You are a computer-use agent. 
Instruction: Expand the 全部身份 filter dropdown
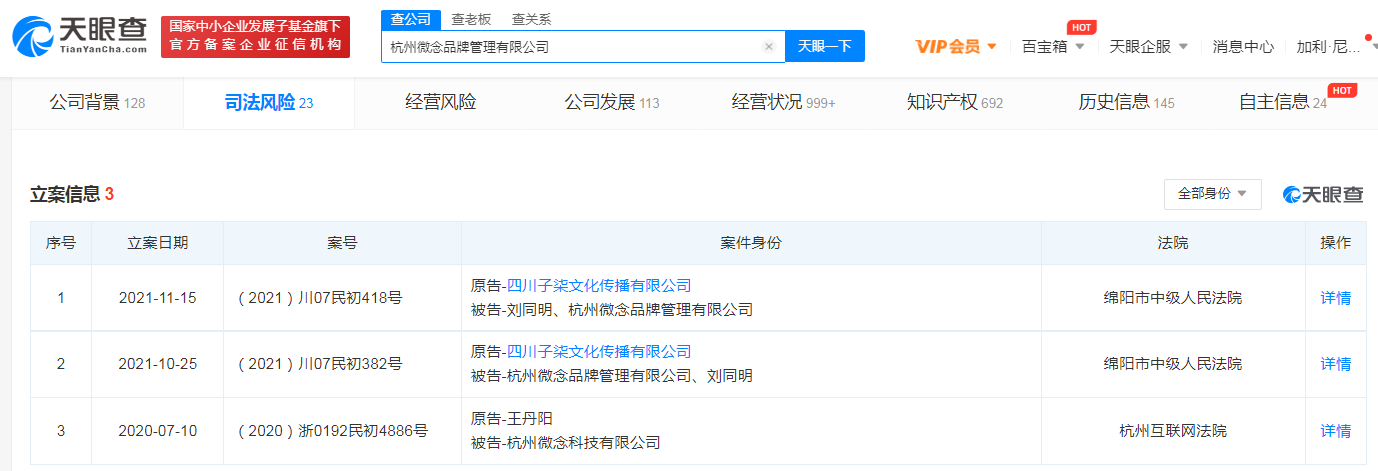pyautogui.click(x=1212, y=194)
